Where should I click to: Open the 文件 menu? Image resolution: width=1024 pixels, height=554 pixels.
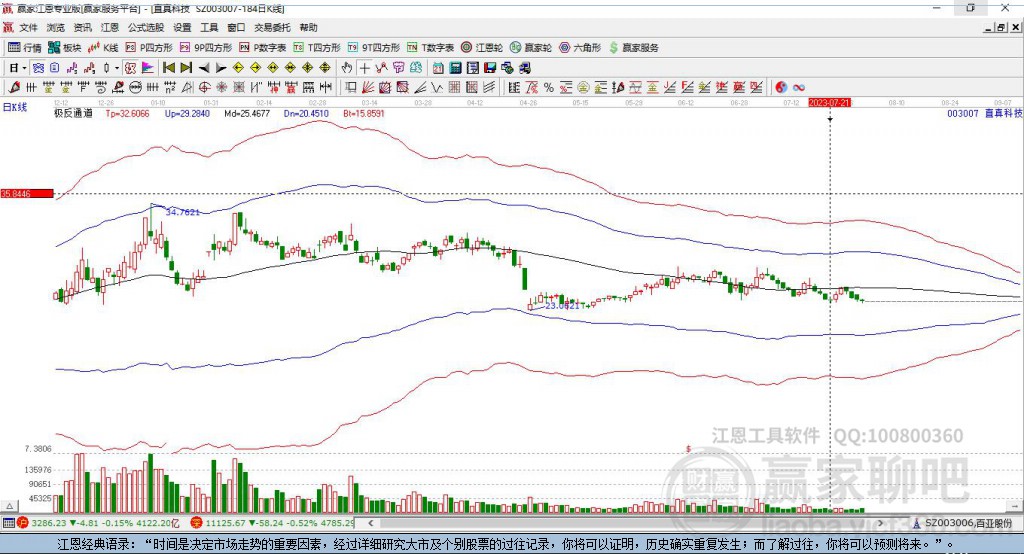coord(28,27)
